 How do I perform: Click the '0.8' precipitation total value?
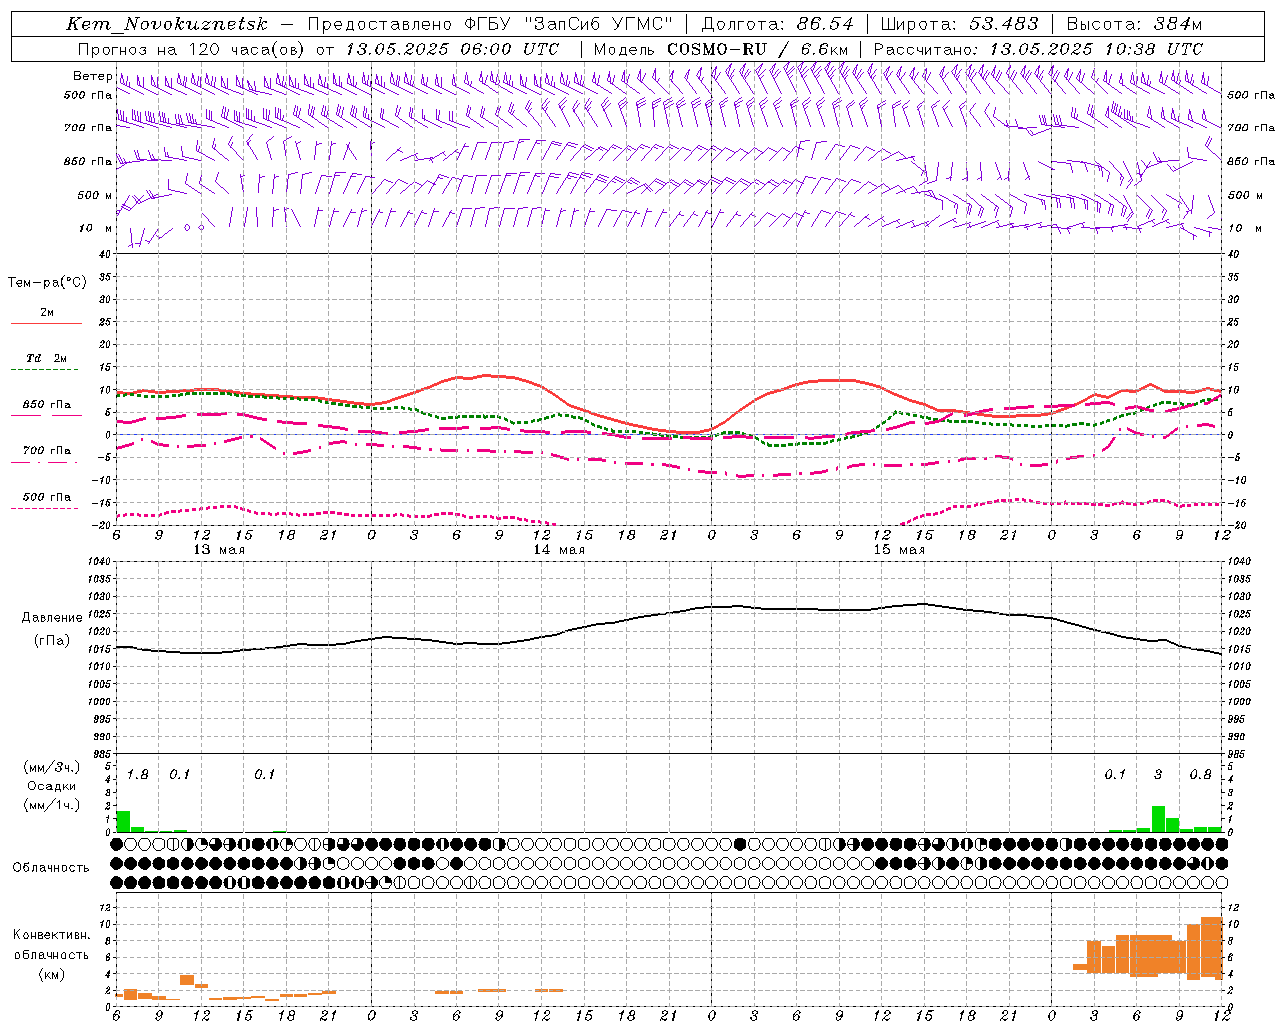pos(1200,775)
